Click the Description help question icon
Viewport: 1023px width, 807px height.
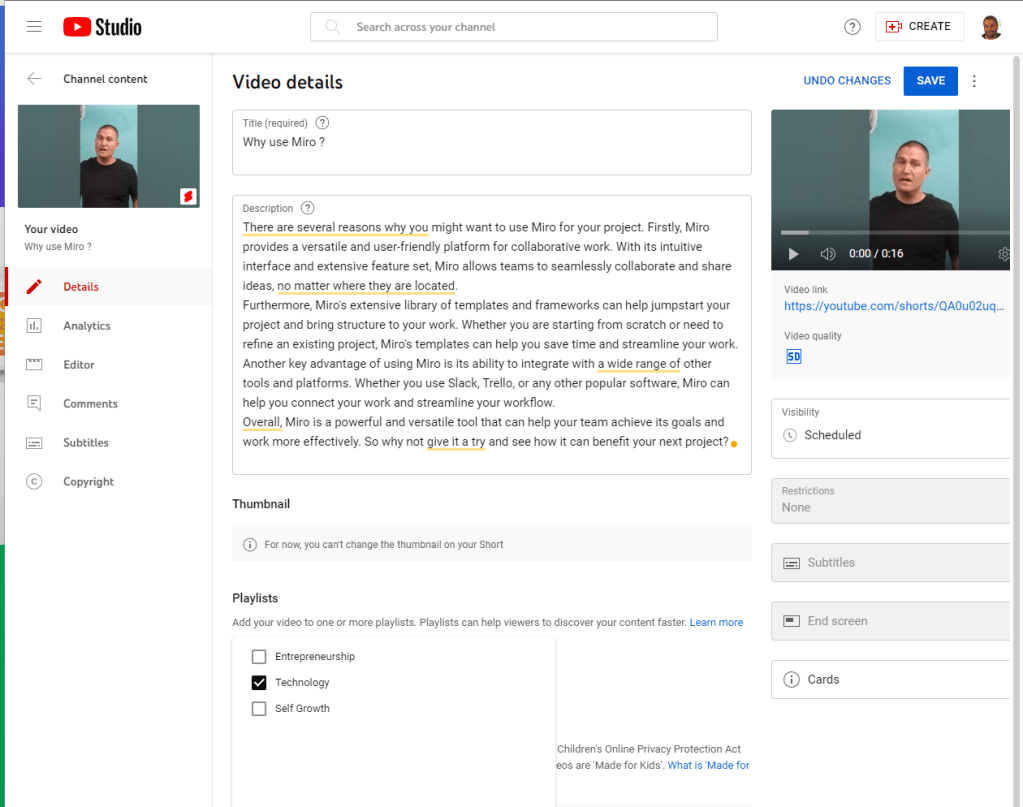click(307, 208)
